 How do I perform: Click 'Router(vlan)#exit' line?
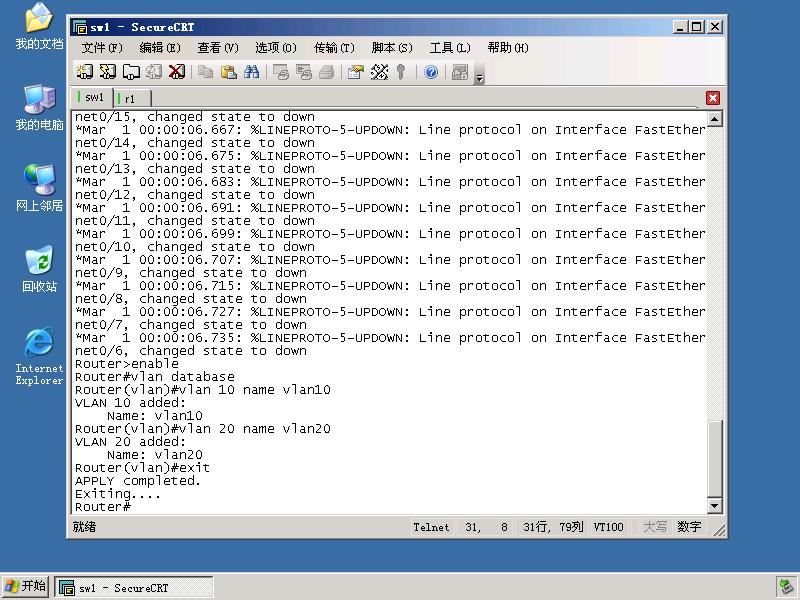click(x=142, y=468)
